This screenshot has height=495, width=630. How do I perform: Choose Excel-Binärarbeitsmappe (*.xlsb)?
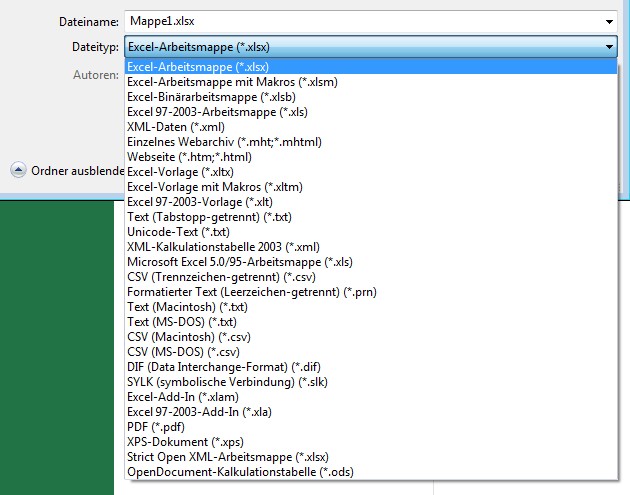click(x=371, y=97)
